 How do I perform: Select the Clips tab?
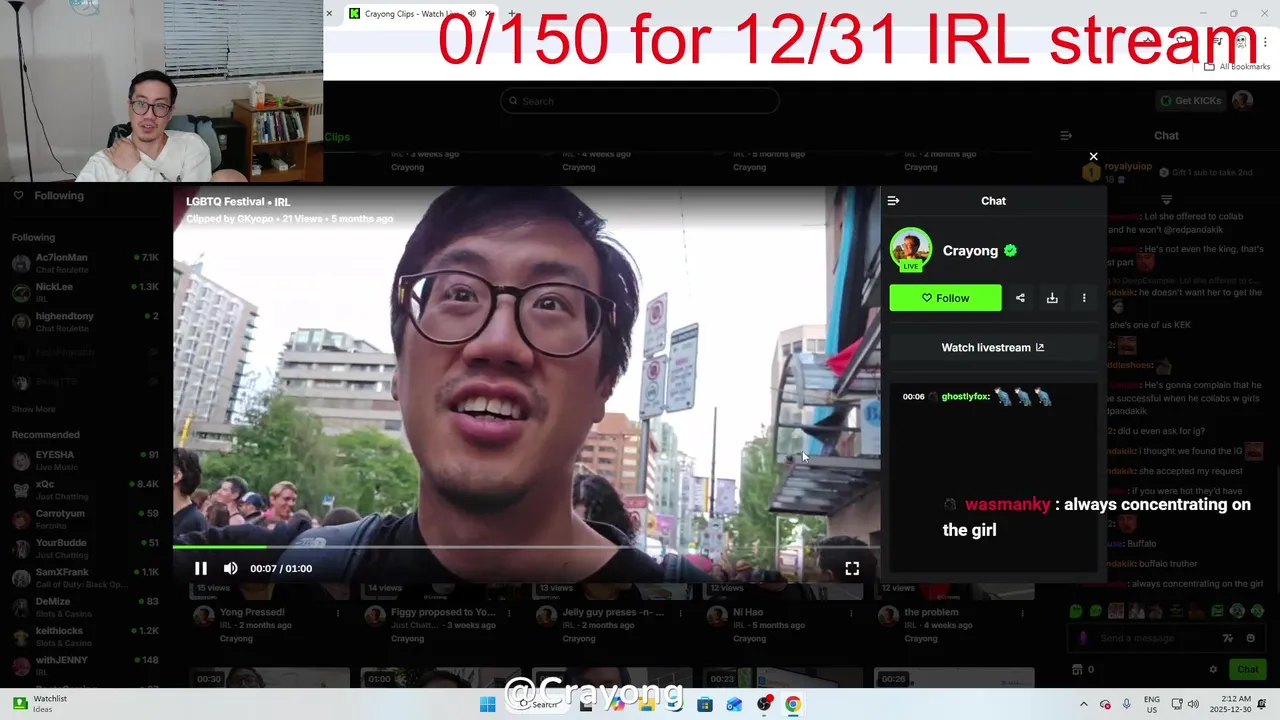337,137
